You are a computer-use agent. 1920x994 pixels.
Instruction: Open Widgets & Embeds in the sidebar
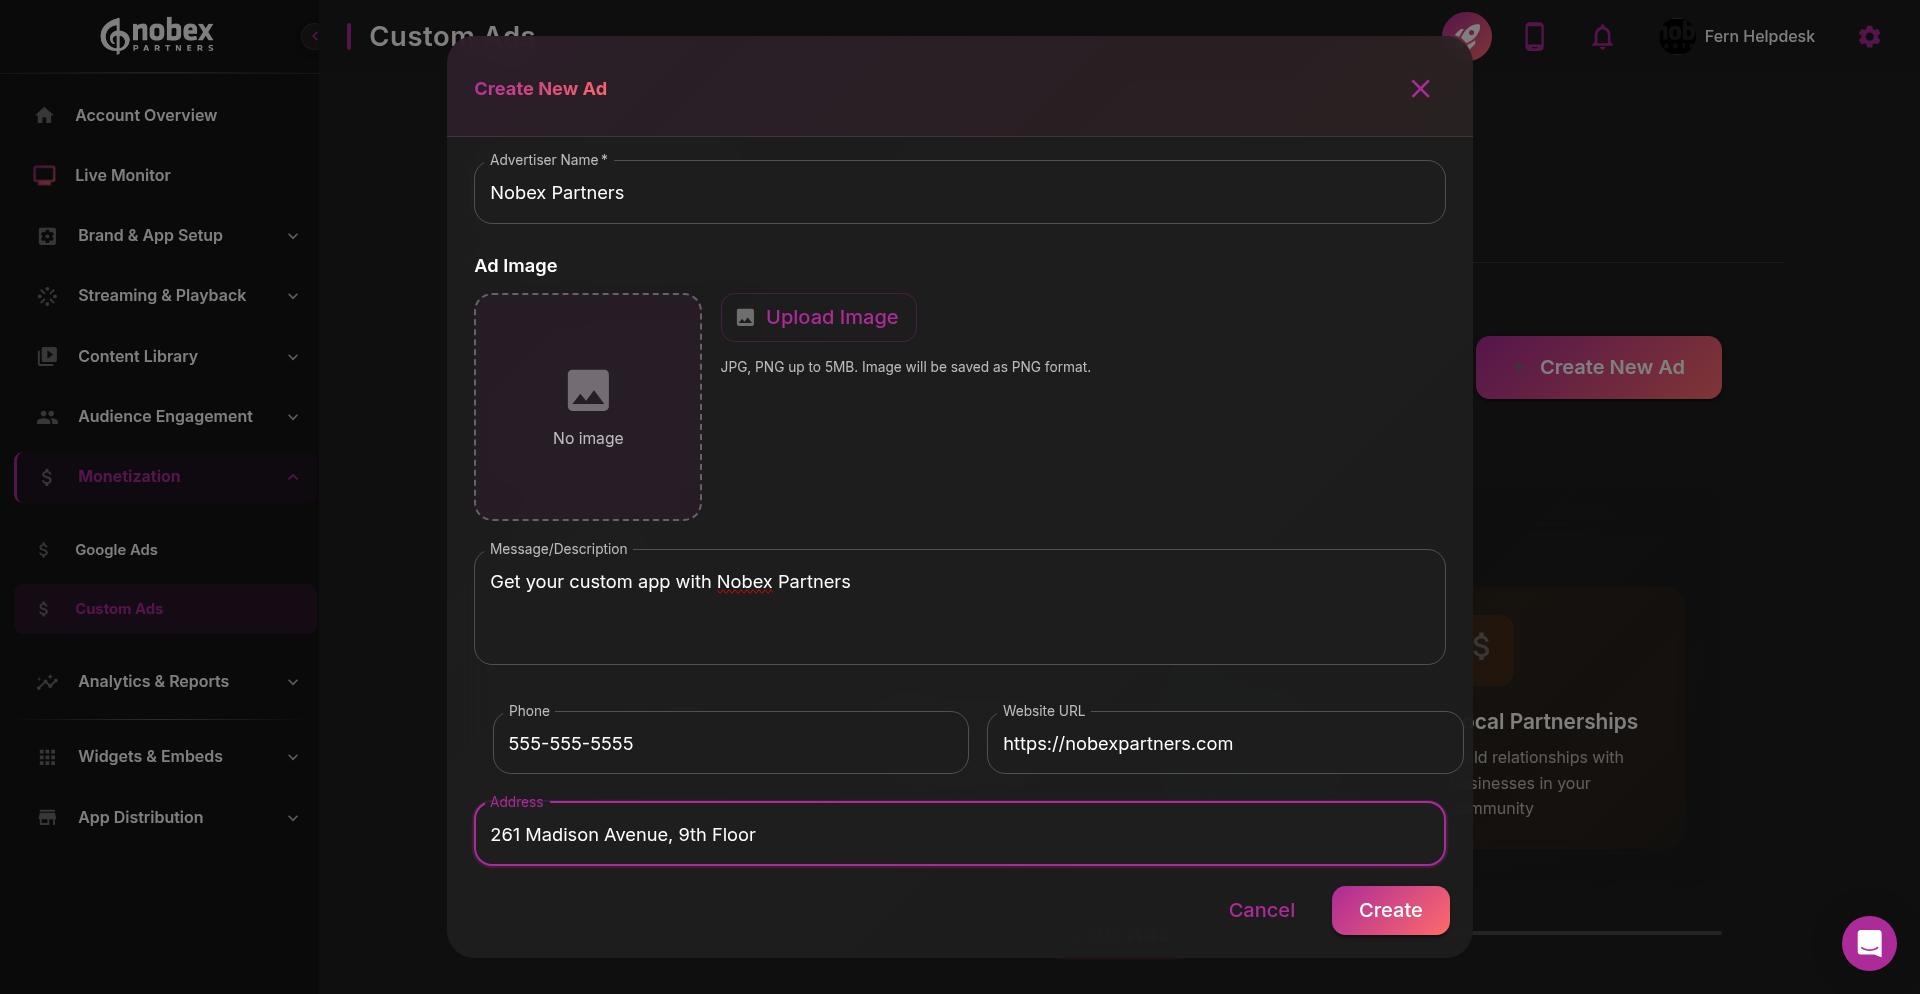click(149, 756)
